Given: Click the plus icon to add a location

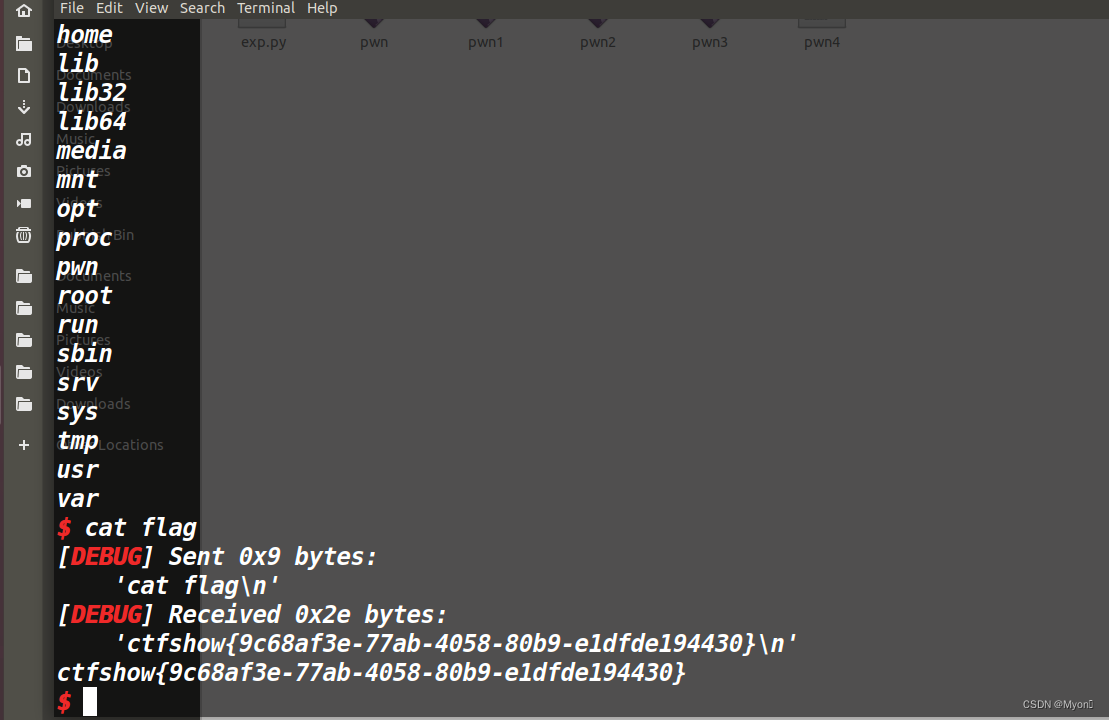Looking at the screenshot, I should click(x=24, y=445).
